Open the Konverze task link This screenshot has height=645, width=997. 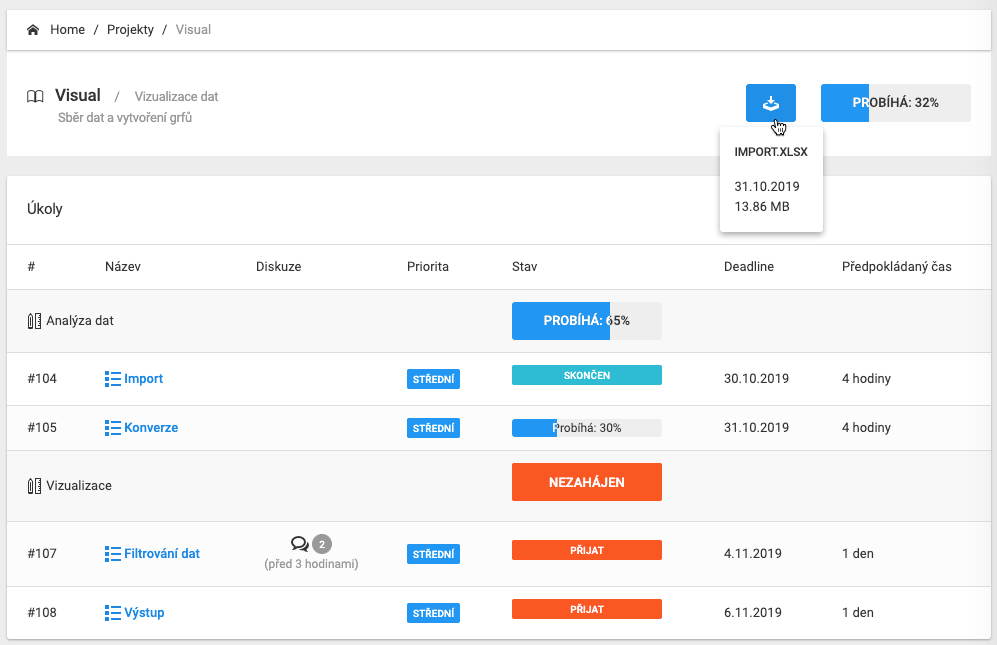151,428
